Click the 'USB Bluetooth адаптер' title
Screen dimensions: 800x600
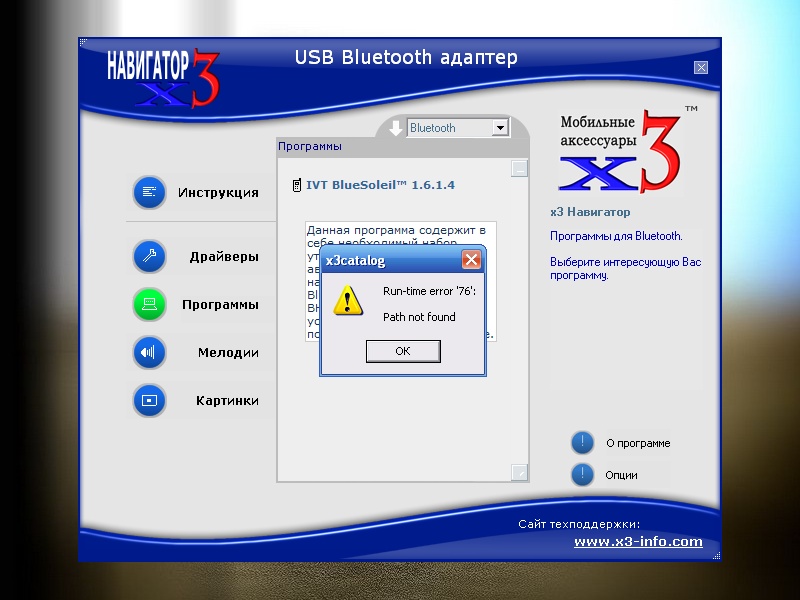click(406, 57)
